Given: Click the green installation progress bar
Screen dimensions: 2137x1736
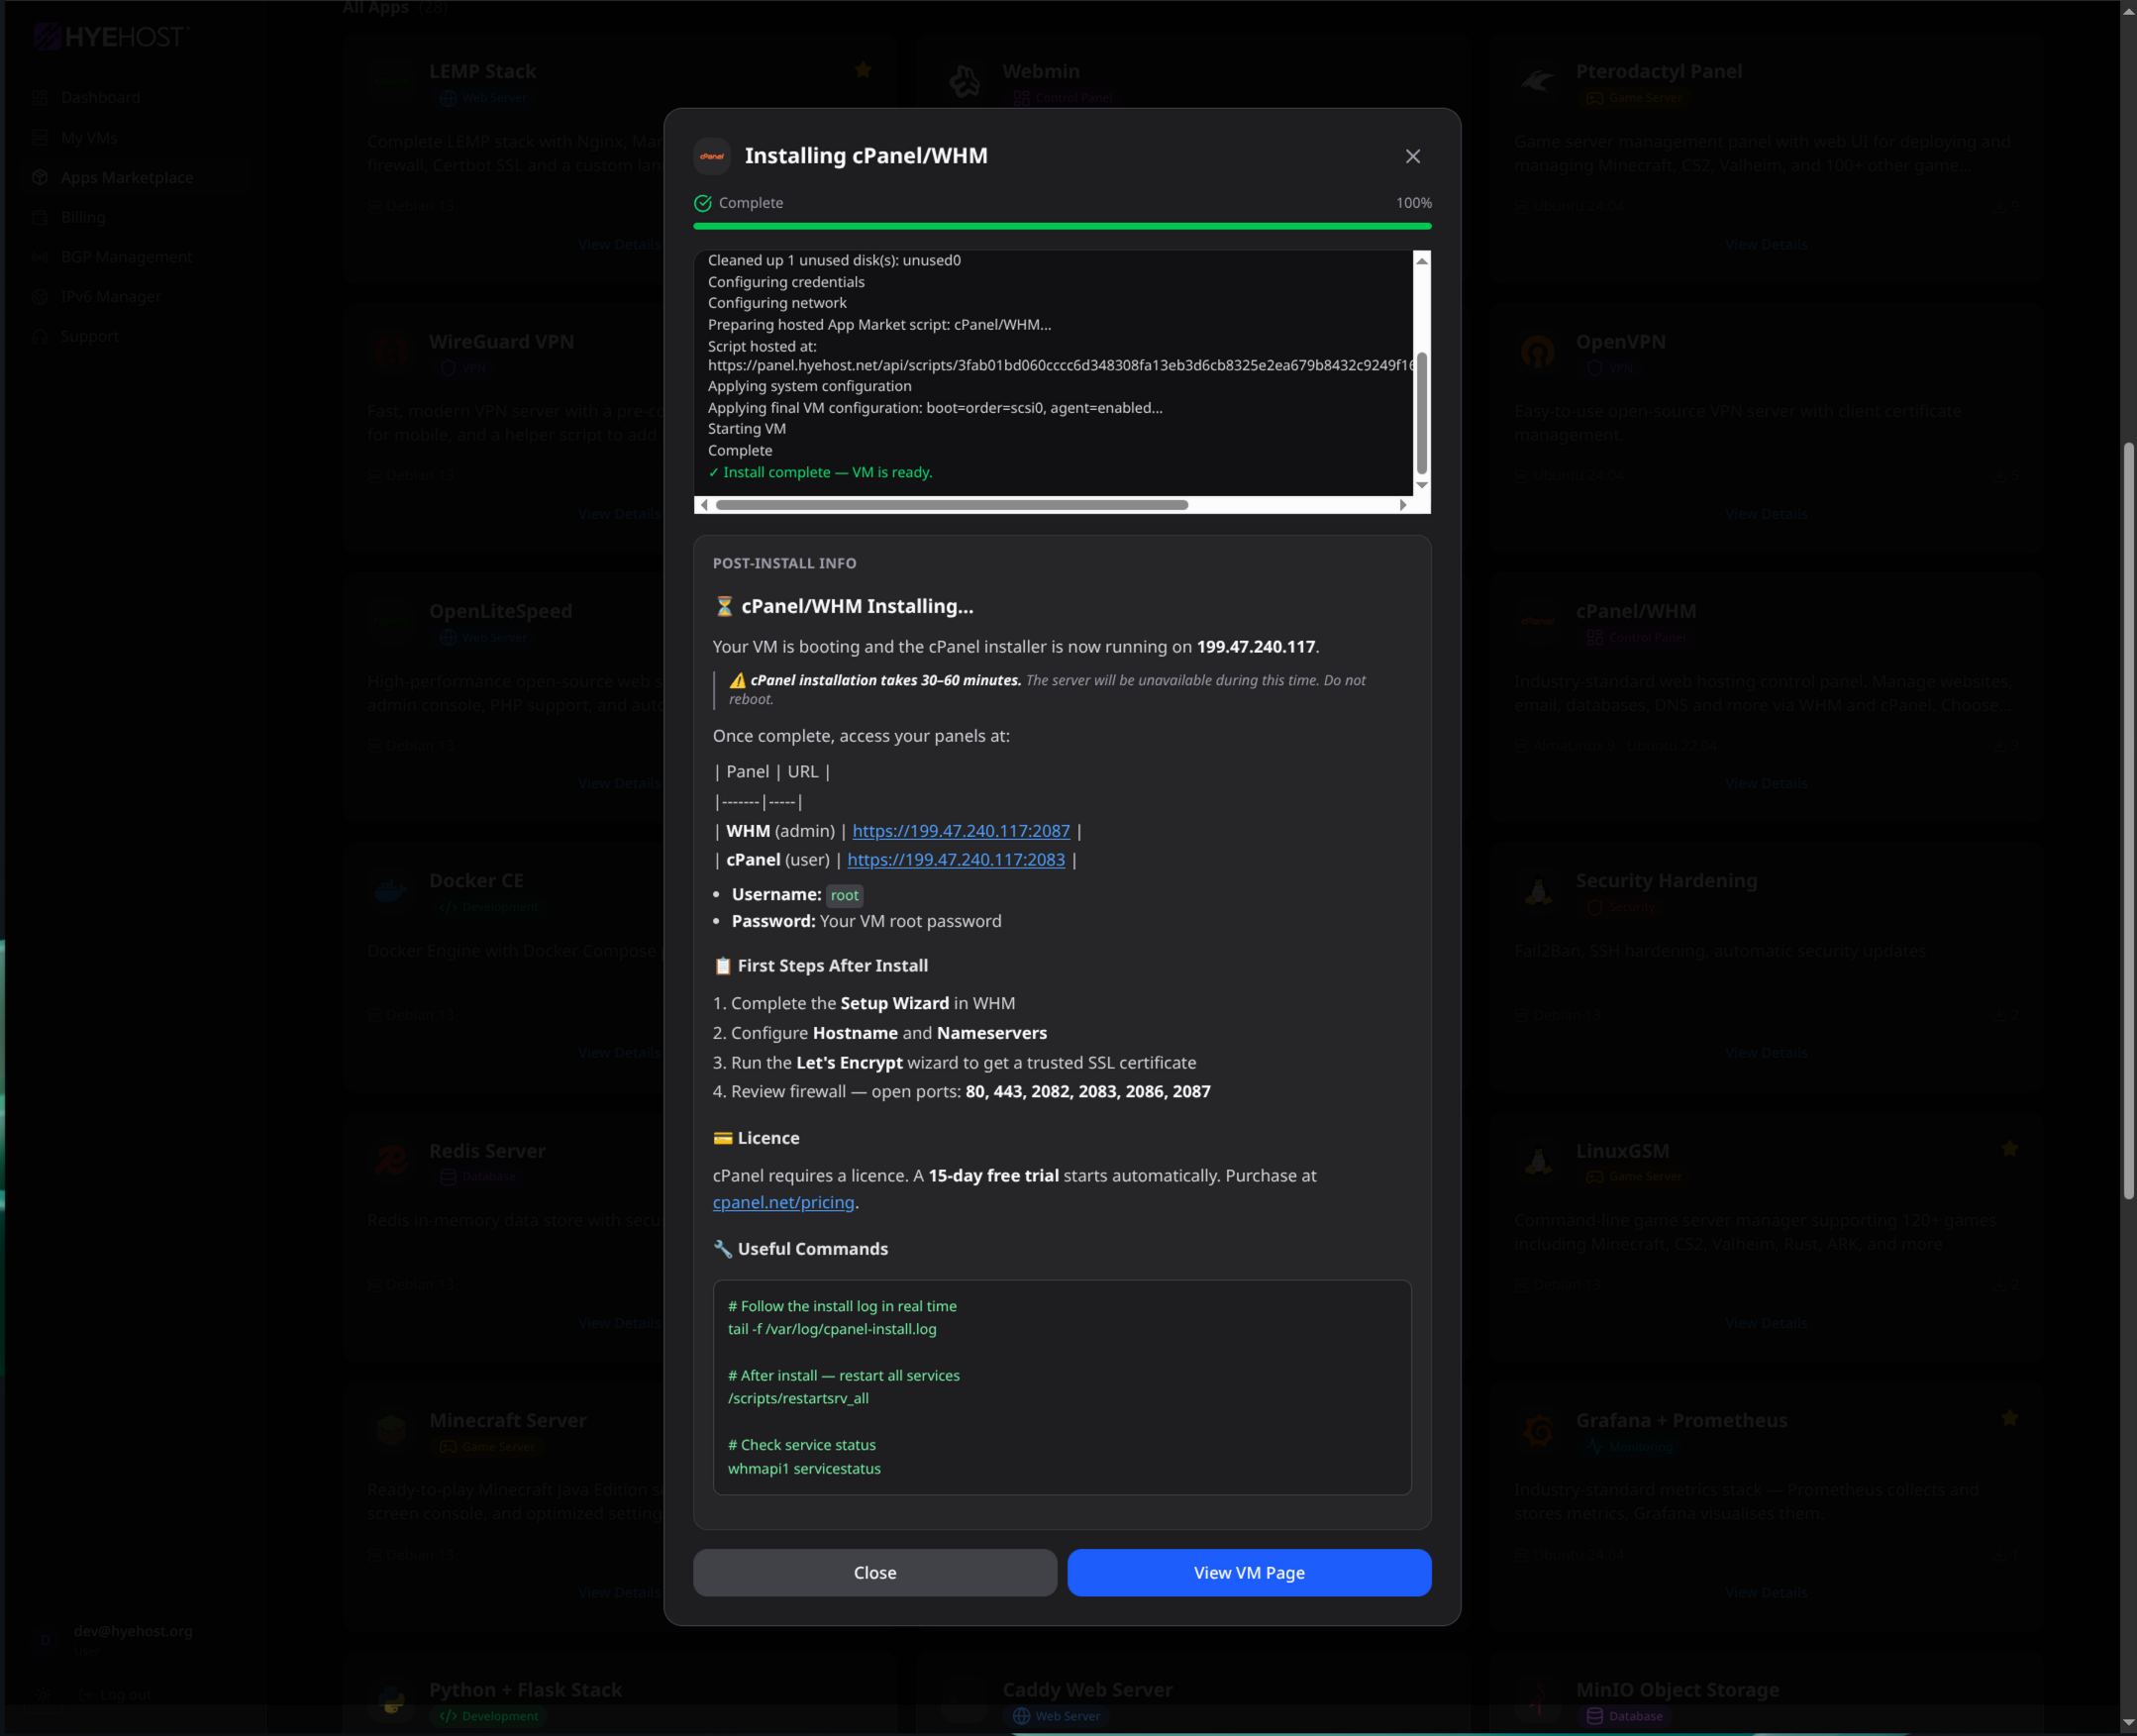Looking at the screenshot, I should (1061, 227).
